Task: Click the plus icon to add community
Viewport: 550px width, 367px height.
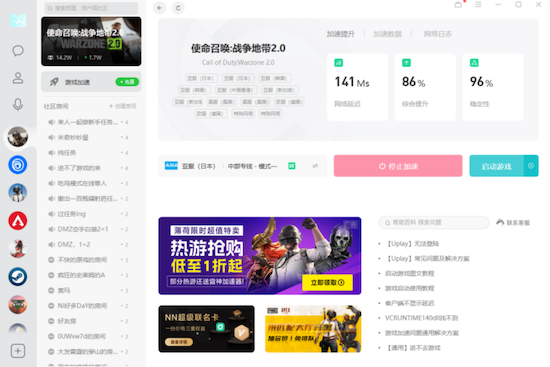Action: coord(18,351)
